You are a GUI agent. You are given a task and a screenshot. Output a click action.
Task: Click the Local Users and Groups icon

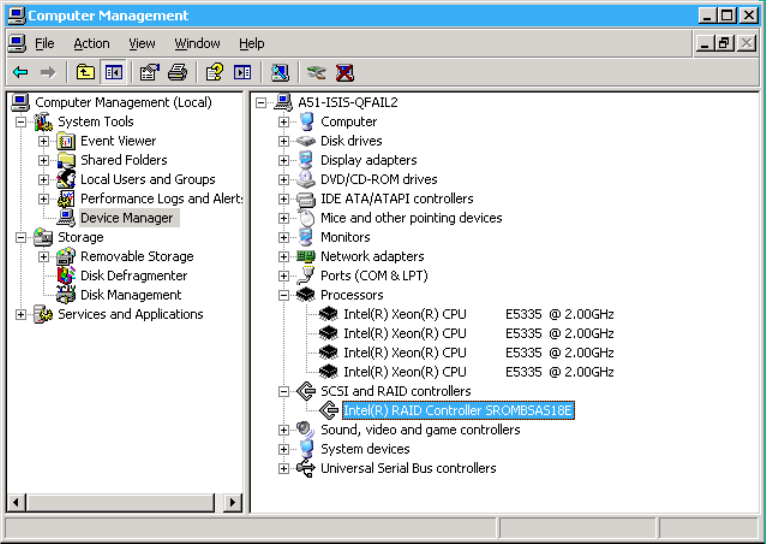pyautogui.click(x=65, y=179)
